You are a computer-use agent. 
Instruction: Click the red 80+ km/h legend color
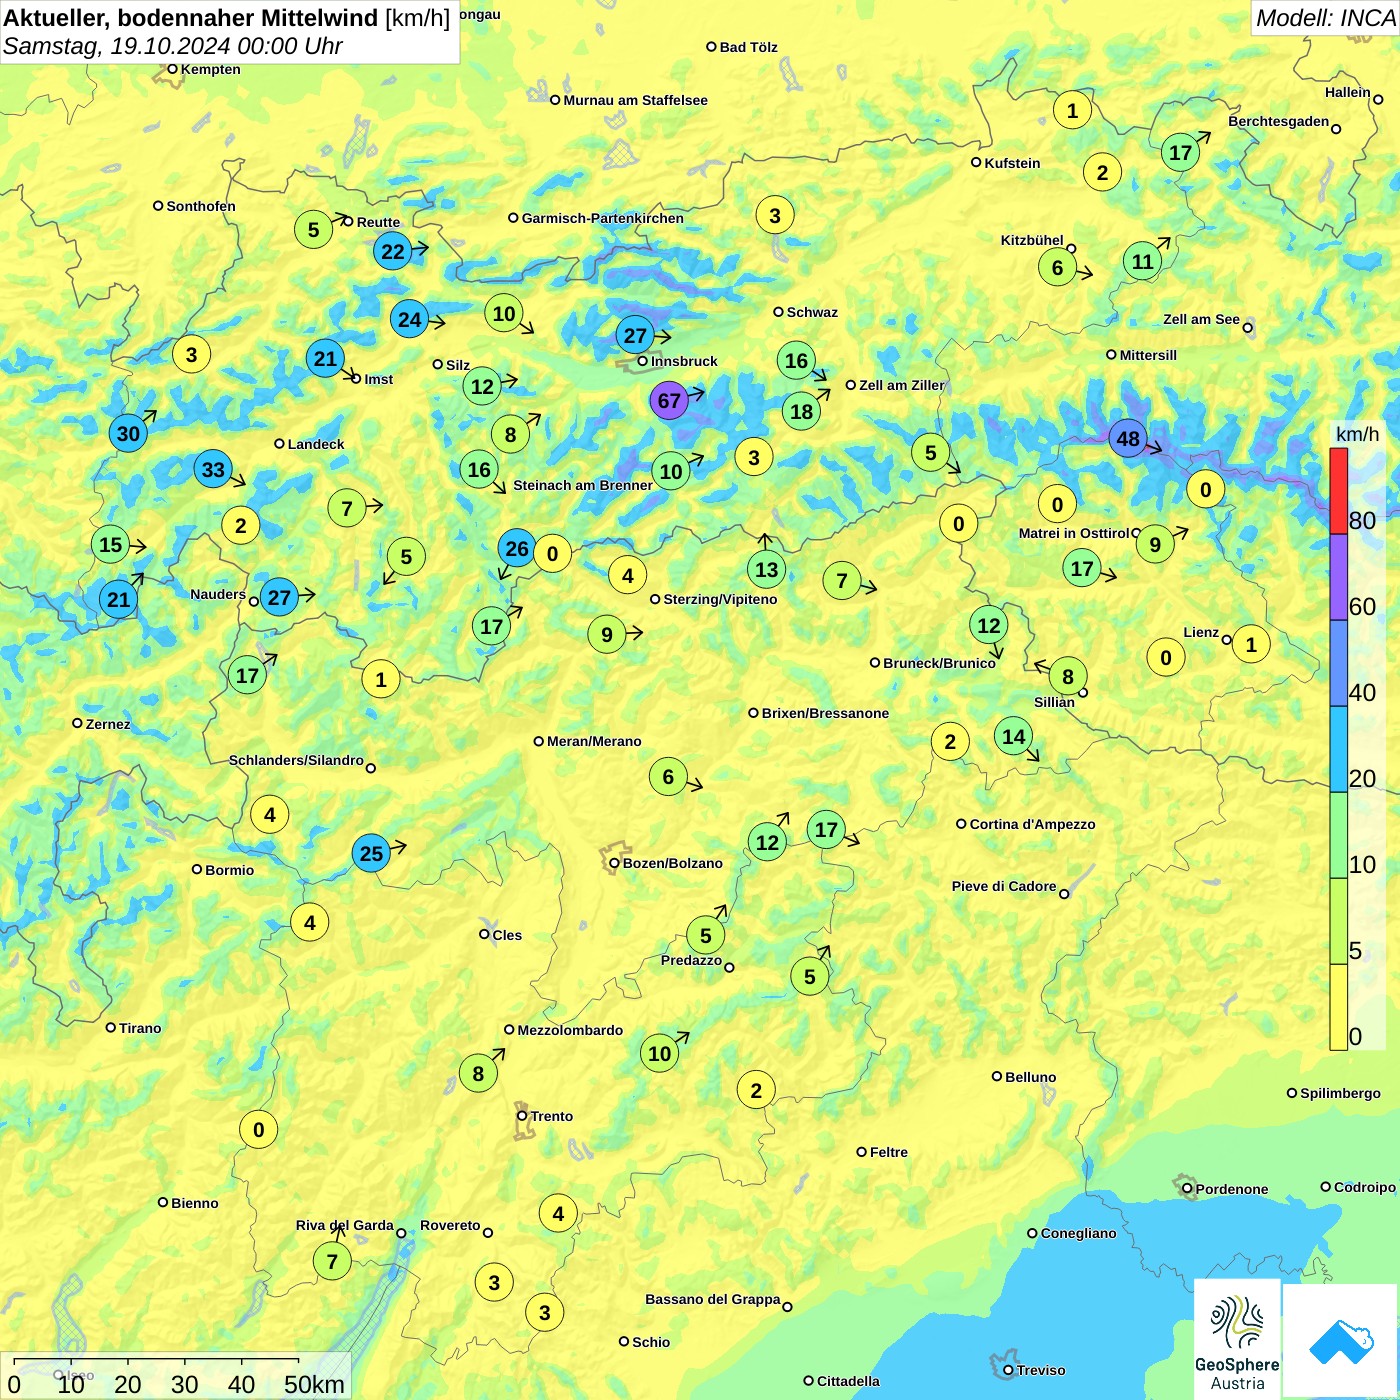point(1339,491)
